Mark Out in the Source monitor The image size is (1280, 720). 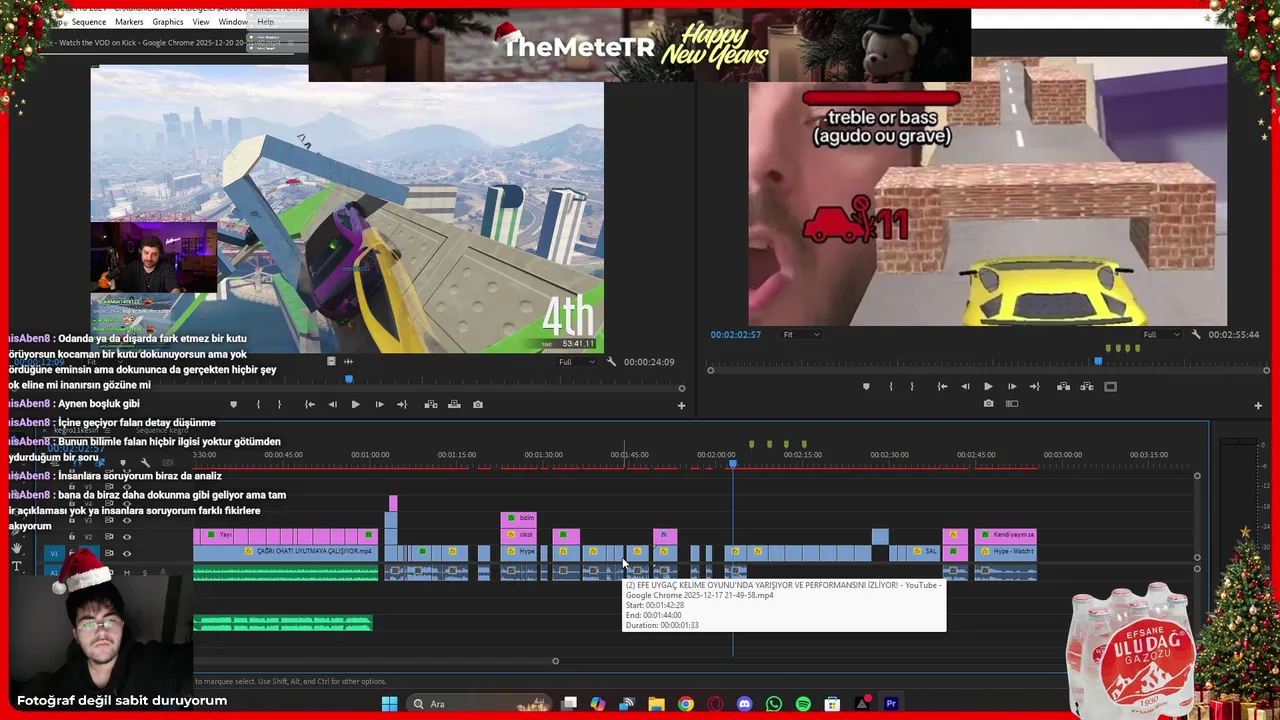(279, 405)
